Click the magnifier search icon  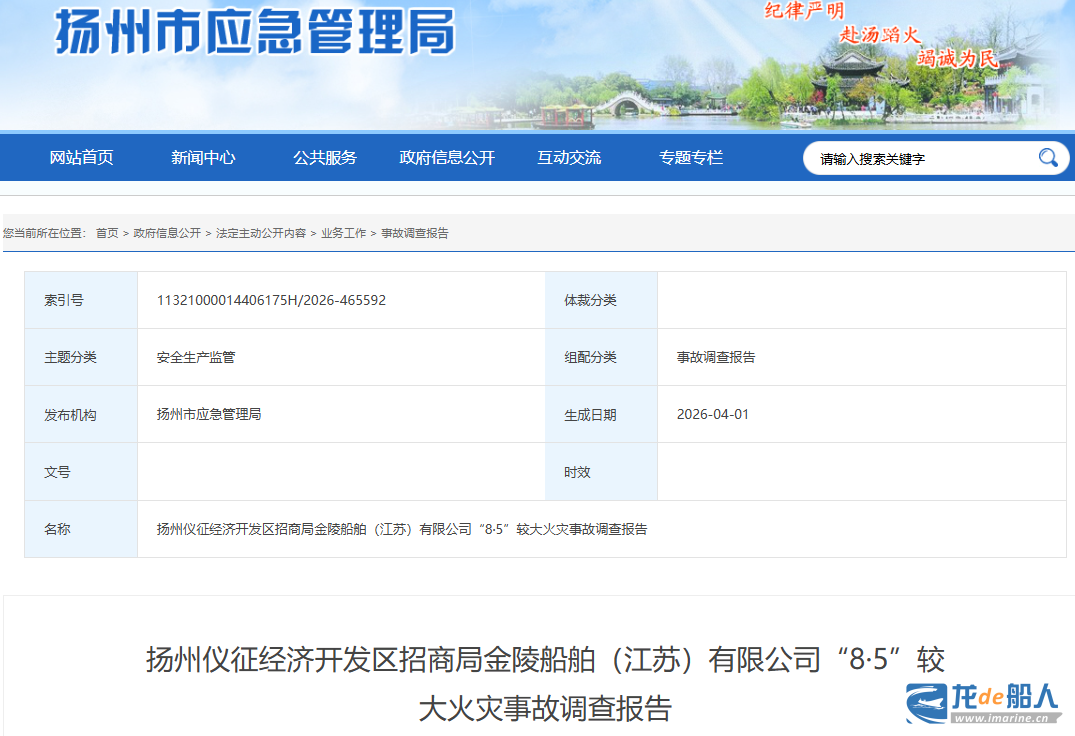1047,158
